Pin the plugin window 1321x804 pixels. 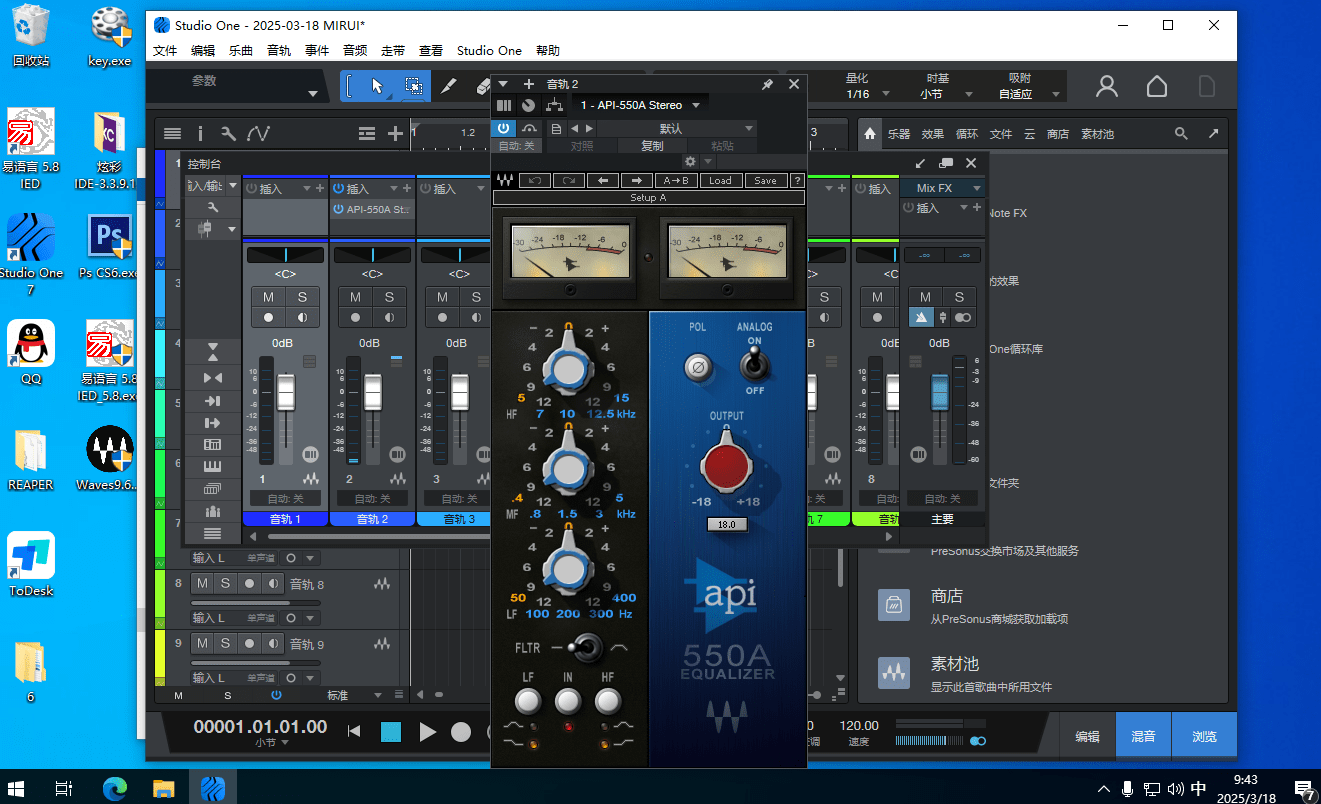(x=767, y=85)
